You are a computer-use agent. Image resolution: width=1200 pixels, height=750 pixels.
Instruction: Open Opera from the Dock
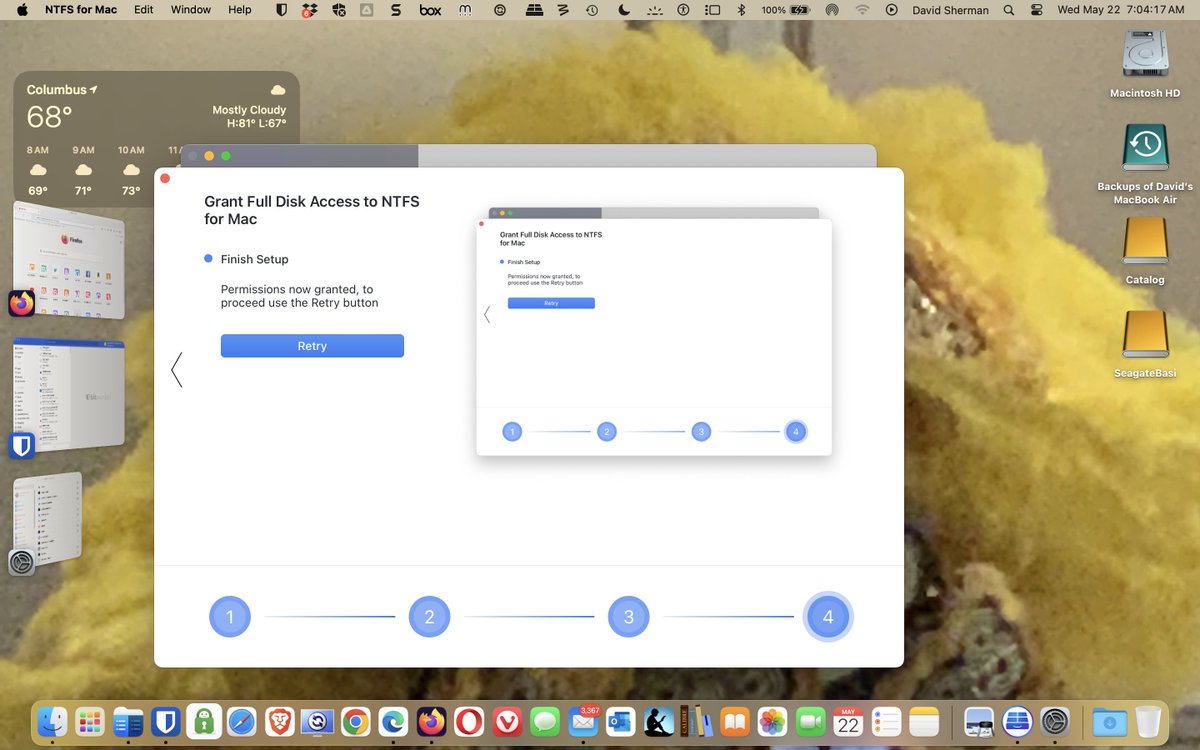click(x=469, y=722)
